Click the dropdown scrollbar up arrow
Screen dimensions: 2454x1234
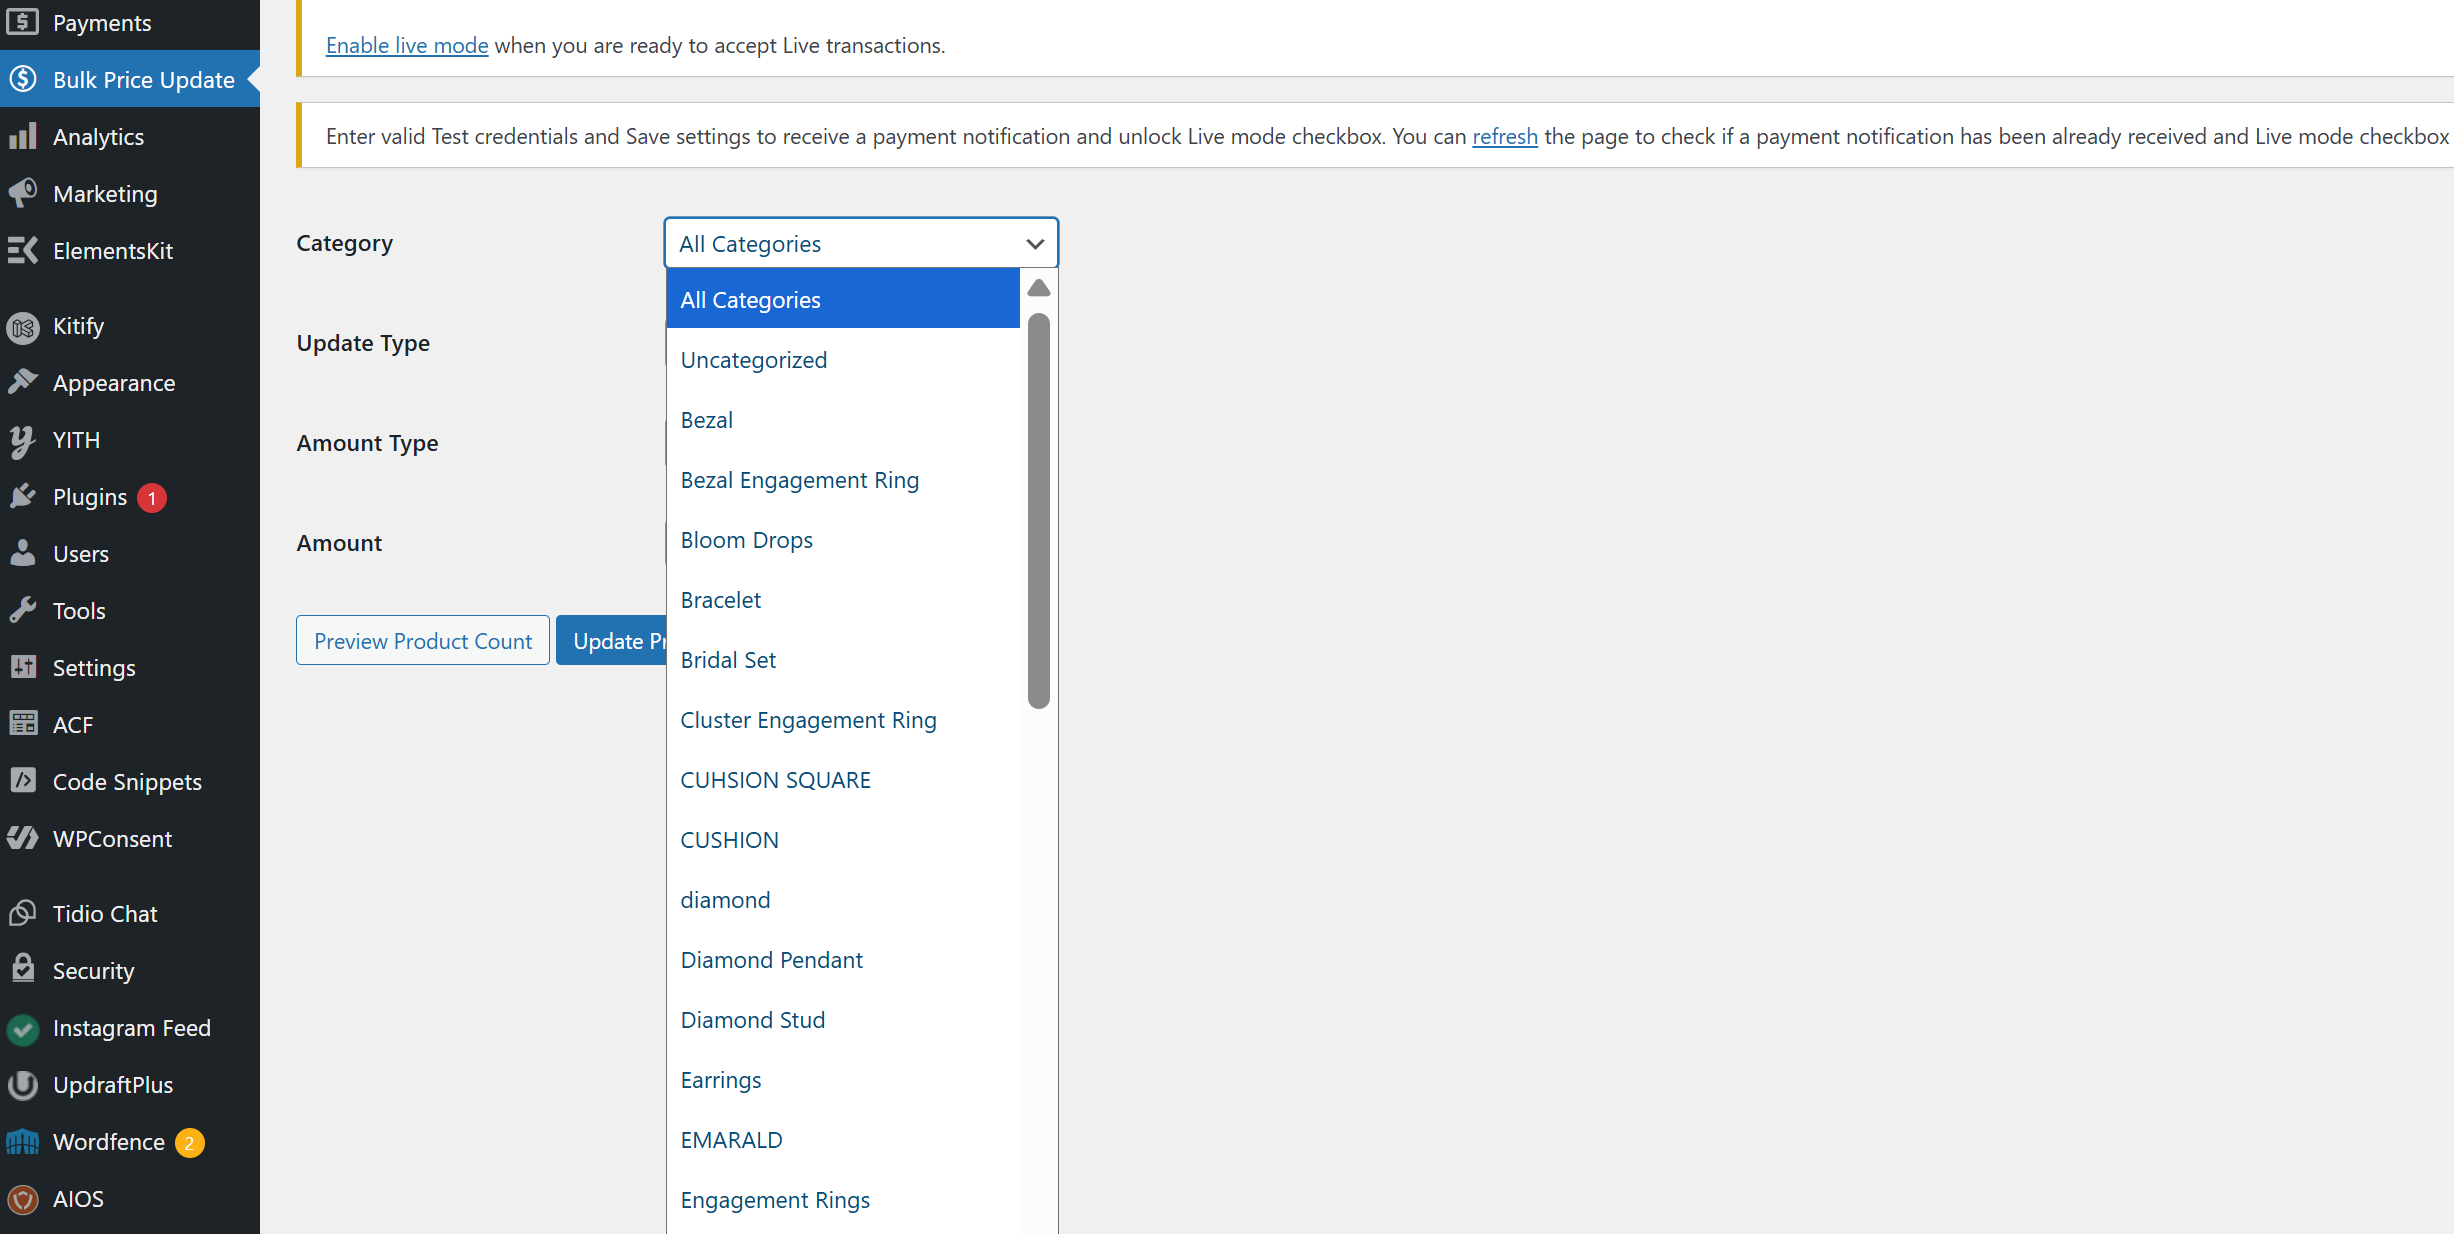tap(1039, 288)
